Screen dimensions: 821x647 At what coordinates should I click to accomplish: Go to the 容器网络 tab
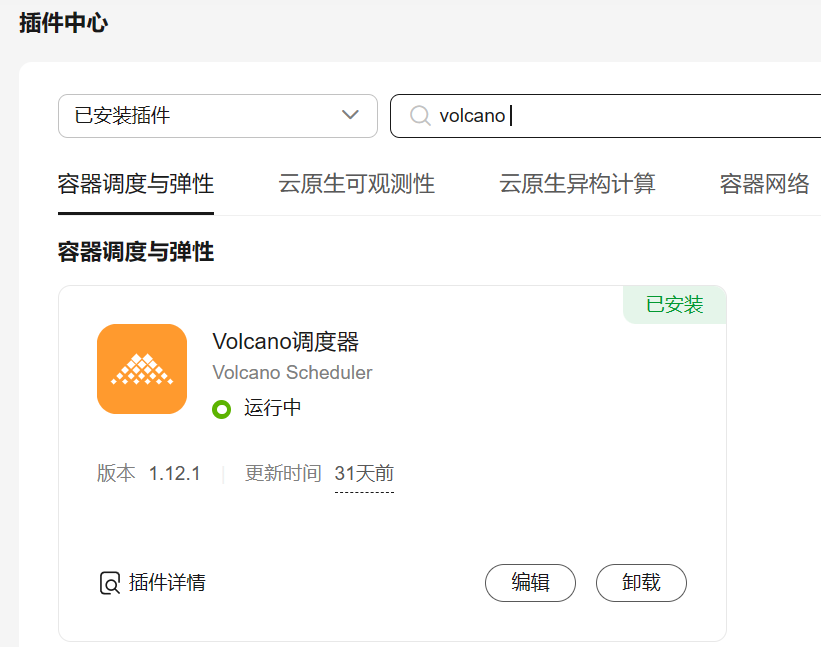[765, 184]
